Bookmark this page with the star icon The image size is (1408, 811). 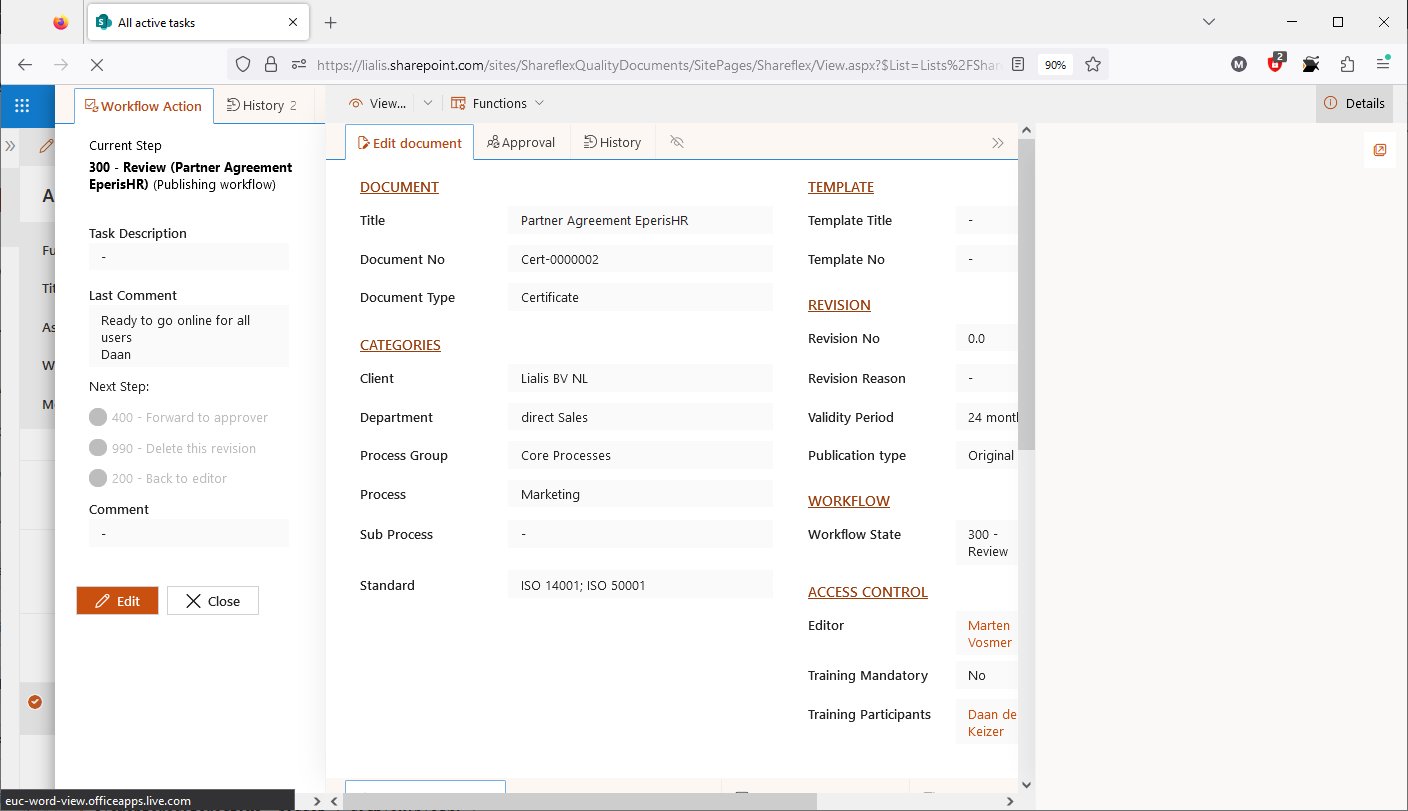[1093, 64]
